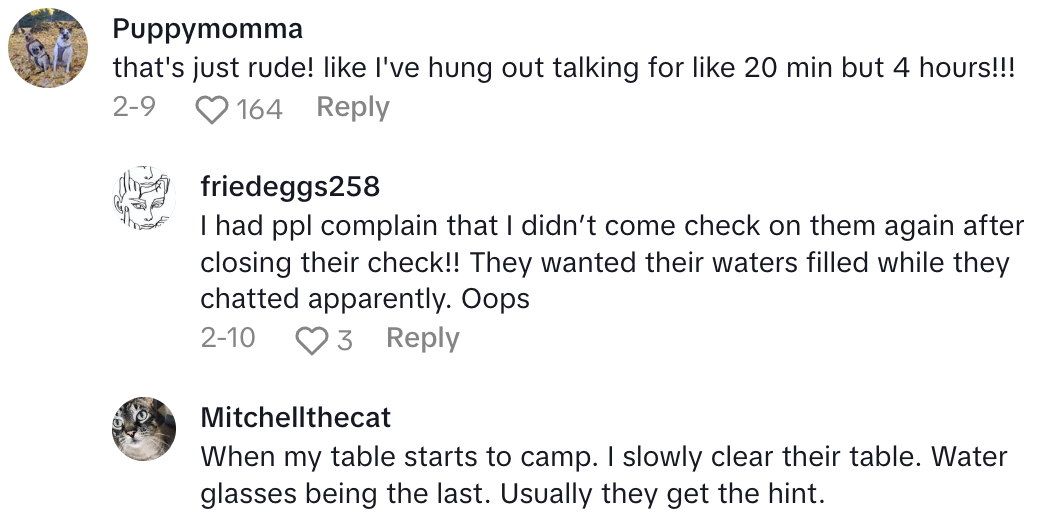
Task: Like friedeggs258's reply with the heart icon
Action: tap(311, 340)
